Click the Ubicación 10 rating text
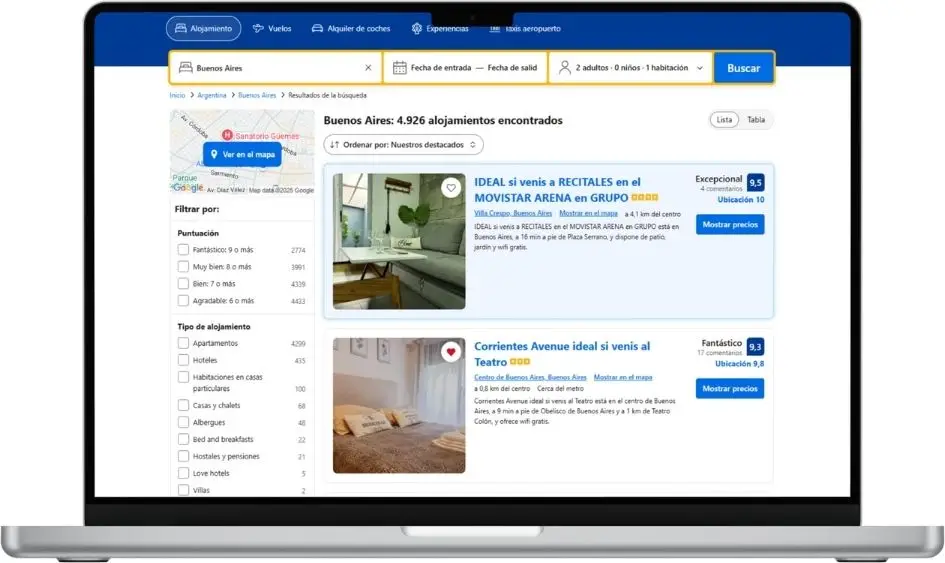 click(x=741, y=200)
